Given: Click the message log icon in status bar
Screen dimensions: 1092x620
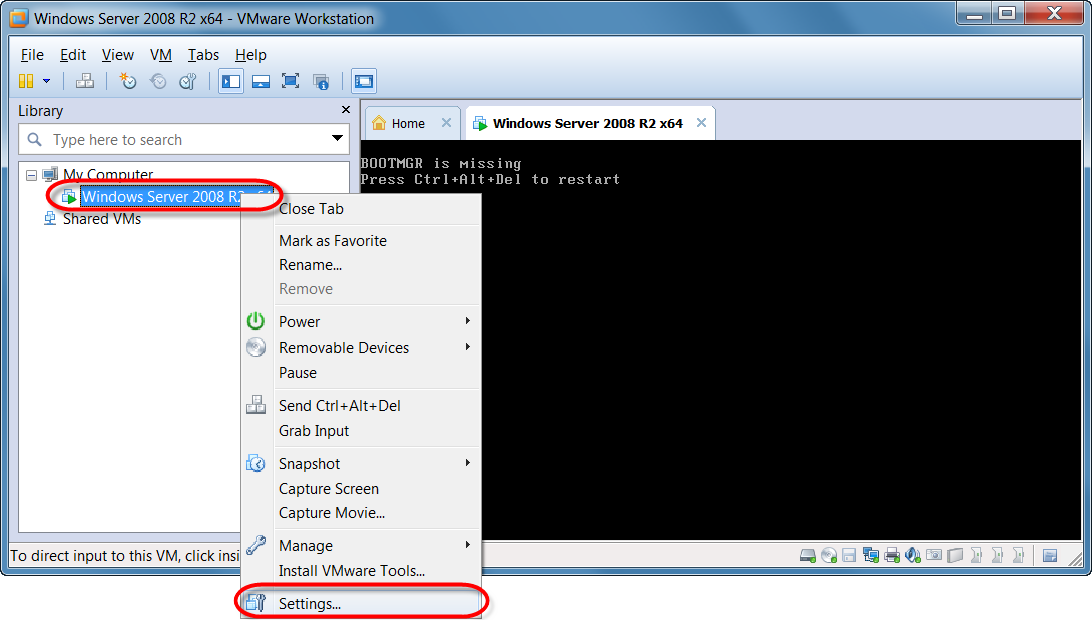Looking at the screenshot, I should click(x=1050, y=555).
